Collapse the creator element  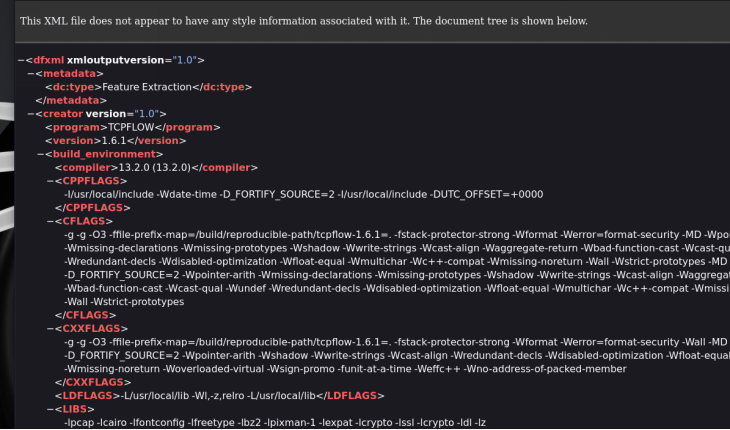click(x=31, y=114)
